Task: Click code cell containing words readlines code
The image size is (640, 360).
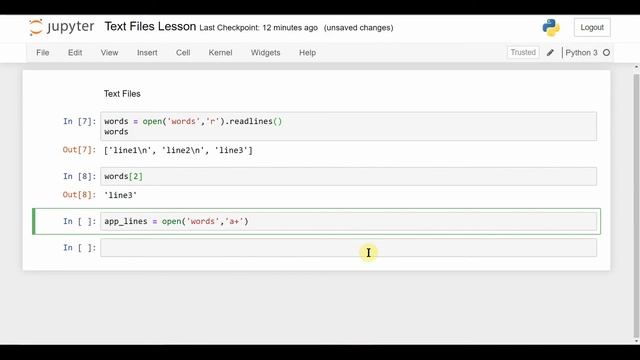Action: (x=349, y=127)
